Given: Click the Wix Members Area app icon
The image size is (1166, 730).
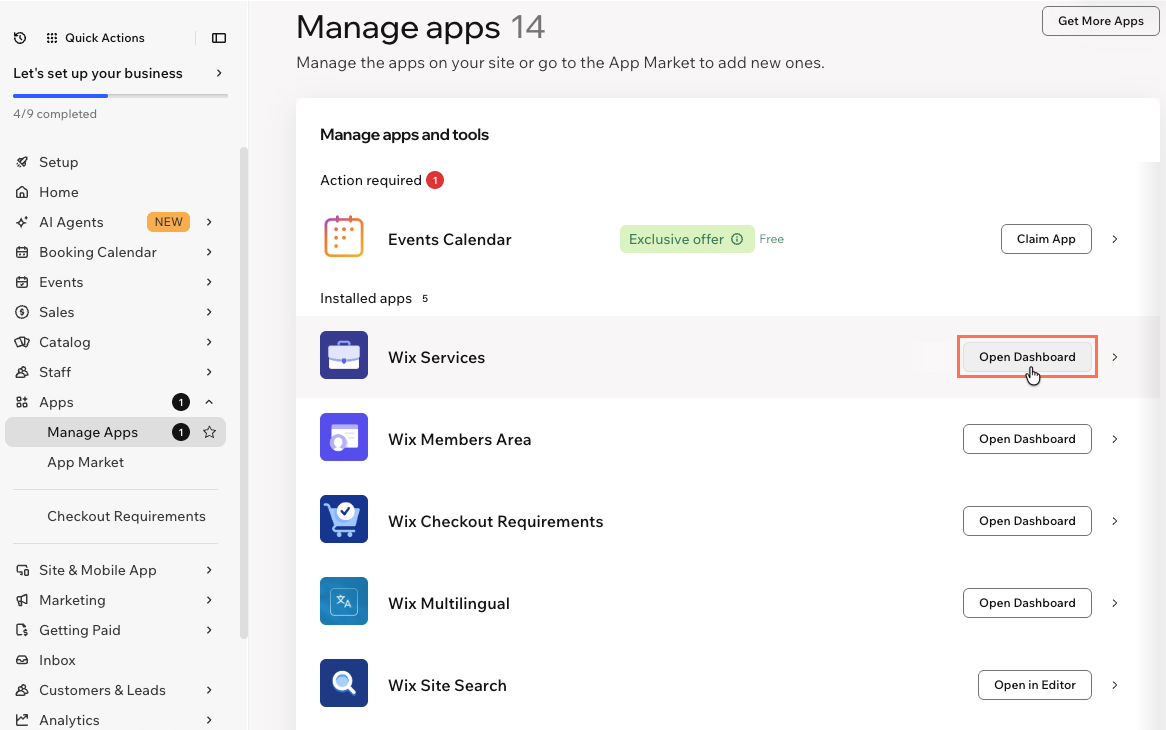Looking at the screenshot, I should click(344, 437).
